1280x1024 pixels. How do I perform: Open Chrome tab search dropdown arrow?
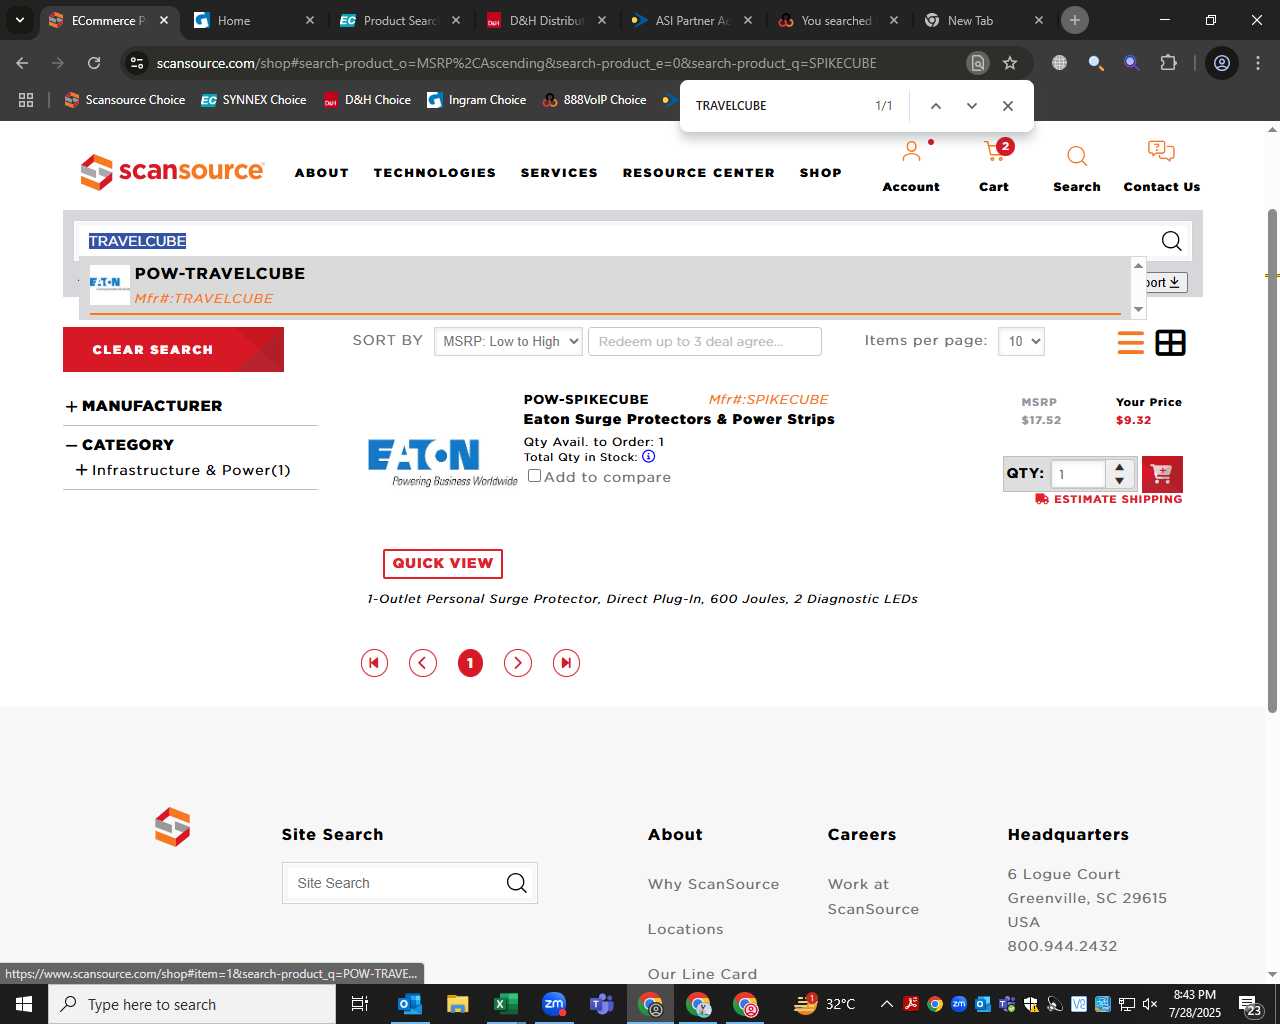click(x=19, y=20)
